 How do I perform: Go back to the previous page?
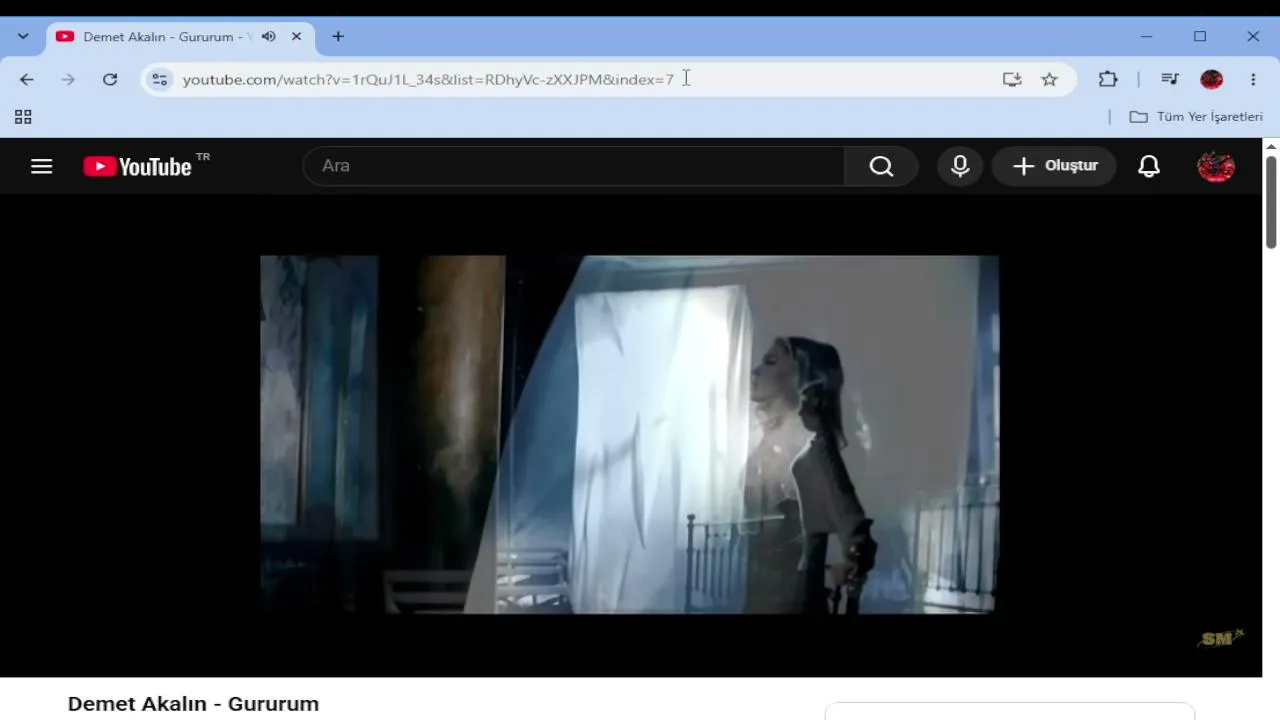pyautogui.click(x=27, y=79)
